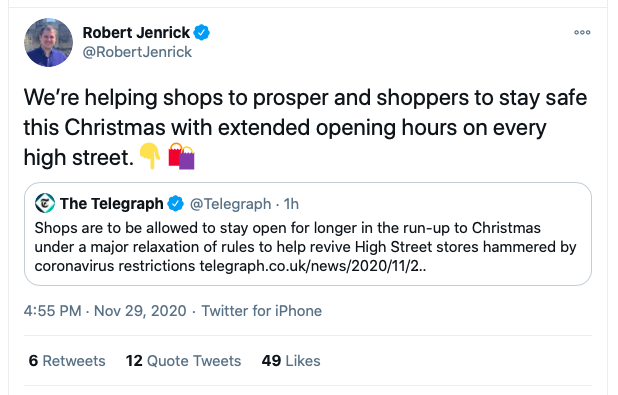Click the blue verified badge beside Robert Jenrick
The height and width of the screenshot is (395, 618).
(202, 32)
